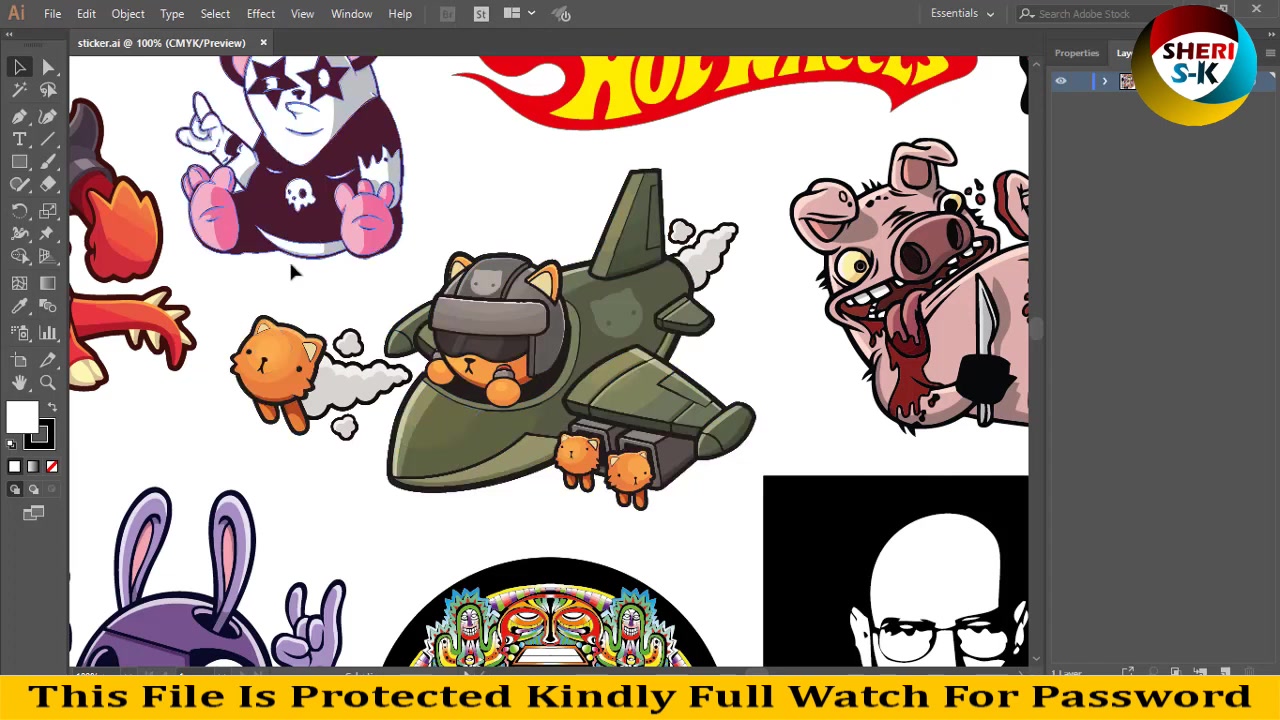Click the white Fill color box

coord(20,416)
